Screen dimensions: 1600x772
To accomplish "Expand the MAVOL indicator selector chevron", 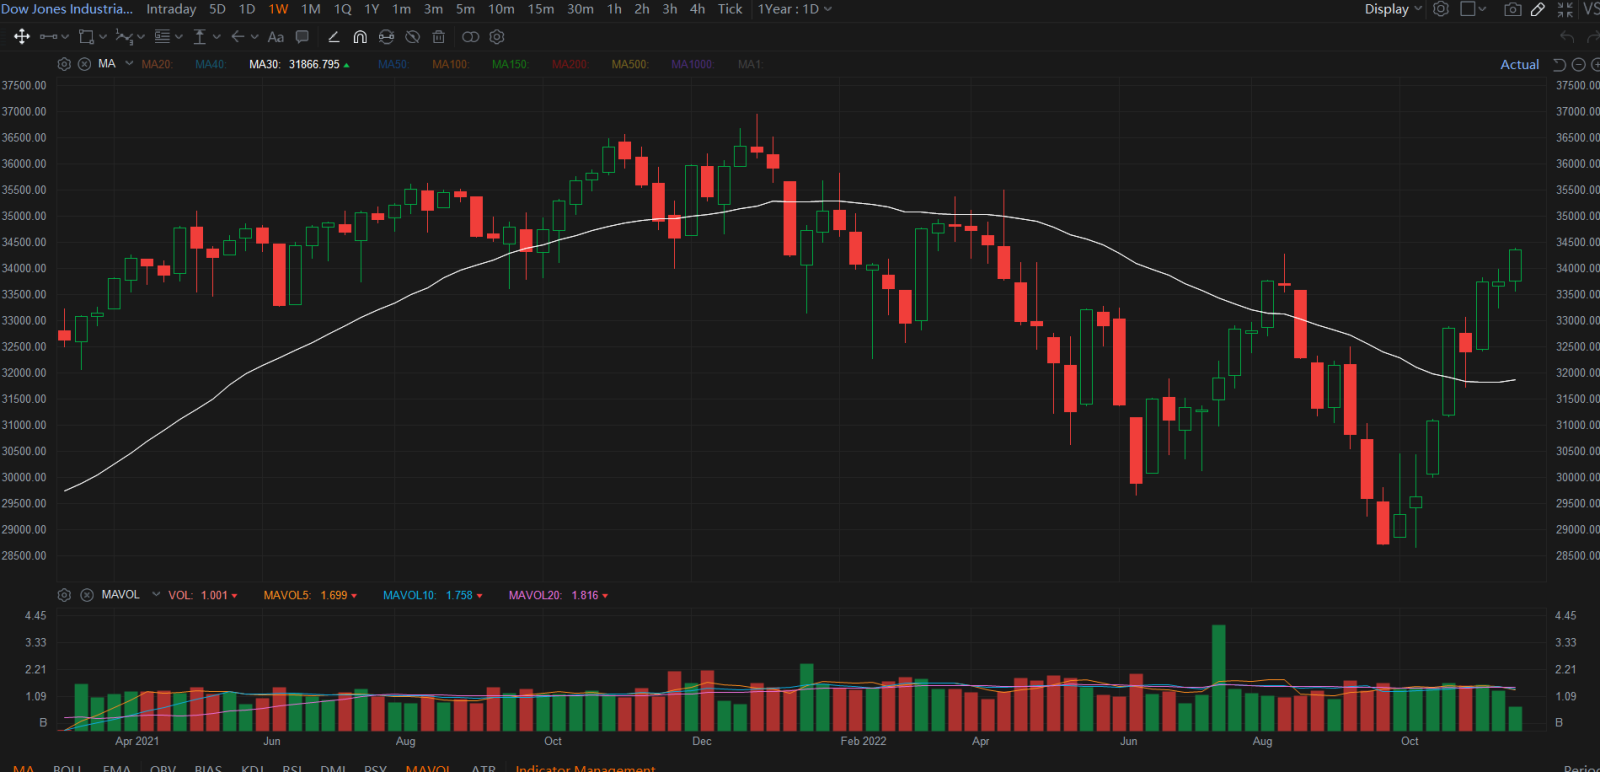I will 156,595.
